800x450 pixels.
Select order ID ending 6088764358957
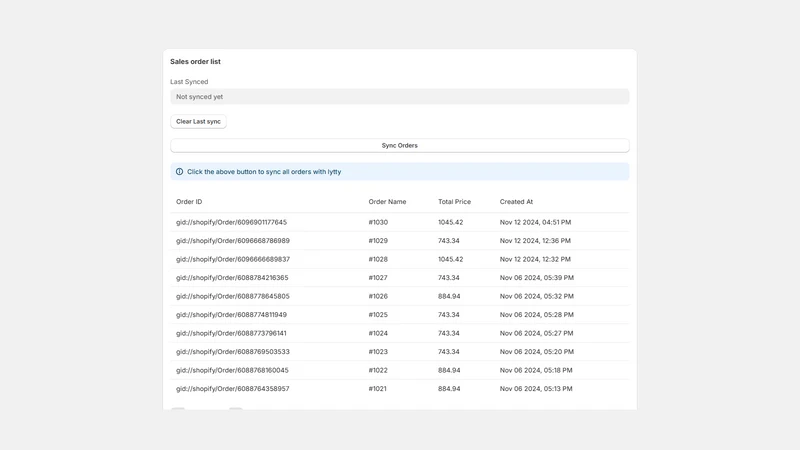click(x=233, y=389)
